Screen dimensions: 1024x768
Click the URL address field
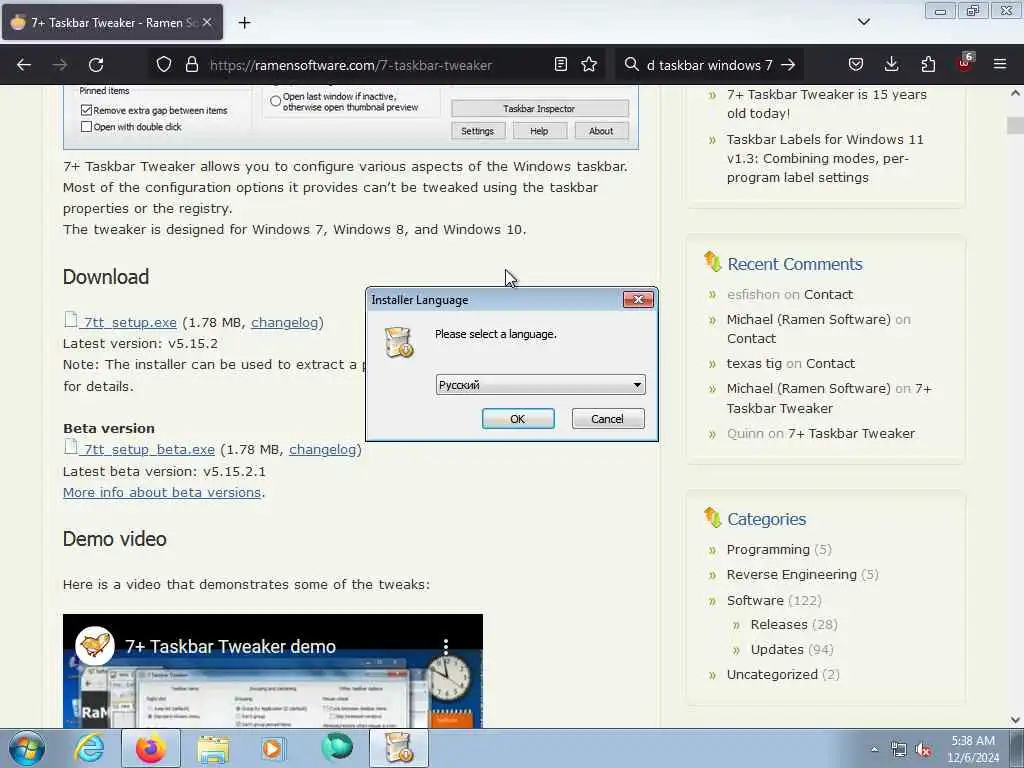click(351, 65)
